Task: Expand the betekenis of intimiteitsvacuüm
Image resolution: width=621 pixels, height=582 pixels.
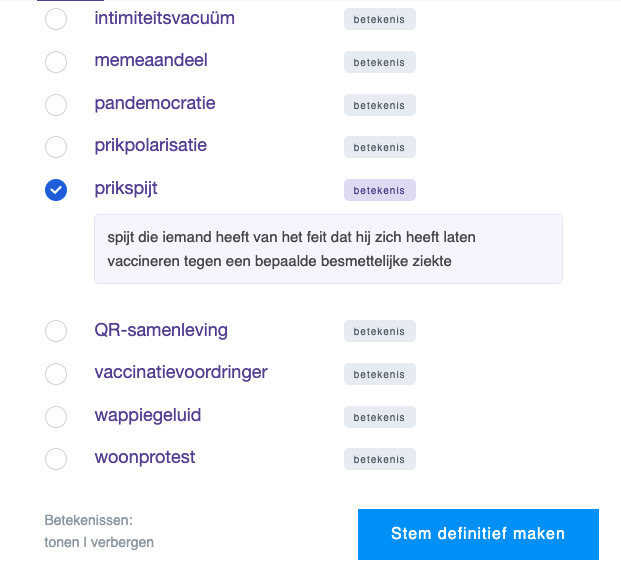Action: point(379,19)
